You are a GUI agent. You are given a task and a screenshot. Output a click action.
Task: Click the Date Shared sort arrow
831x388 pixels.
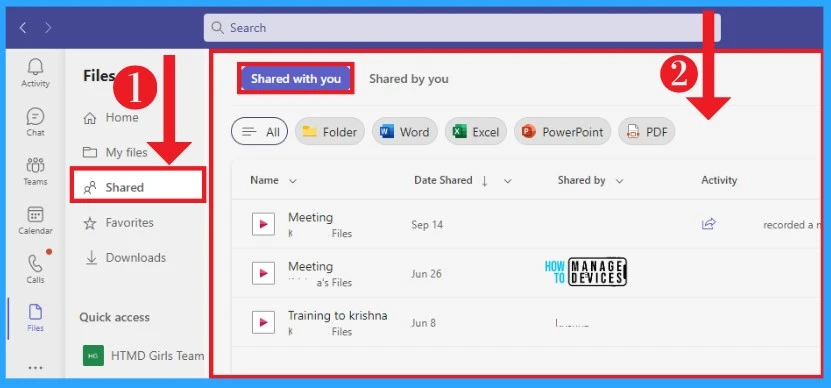[x=484, y=181]
